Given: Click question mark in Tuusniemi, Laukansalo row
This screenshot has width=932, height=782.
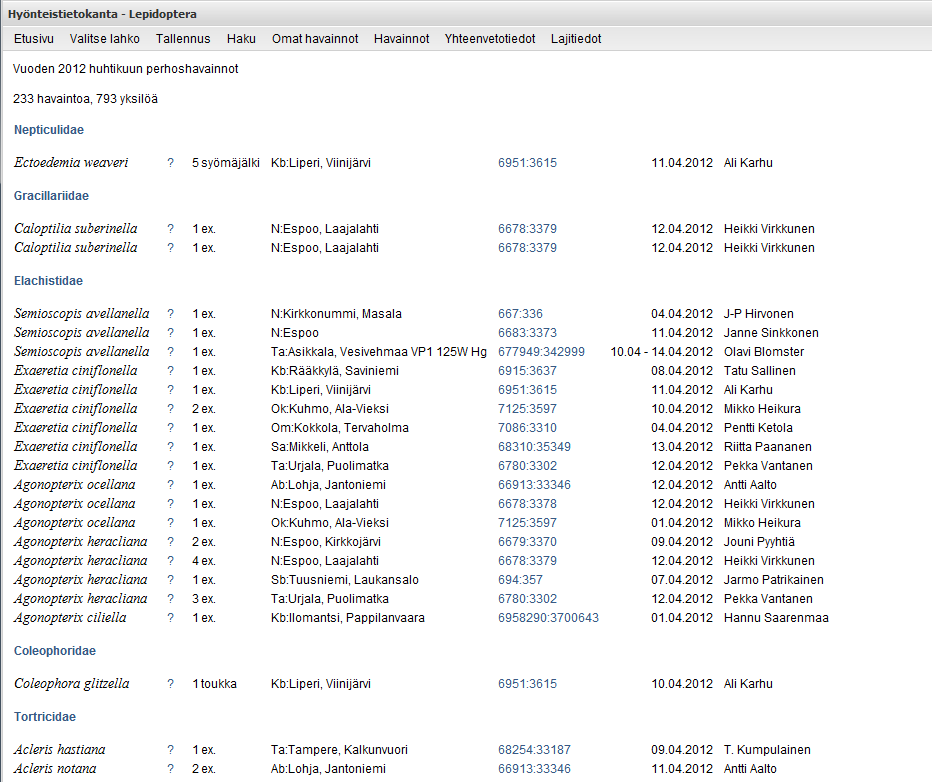Looking at the screenshot, I should click(x=171, y=580).
